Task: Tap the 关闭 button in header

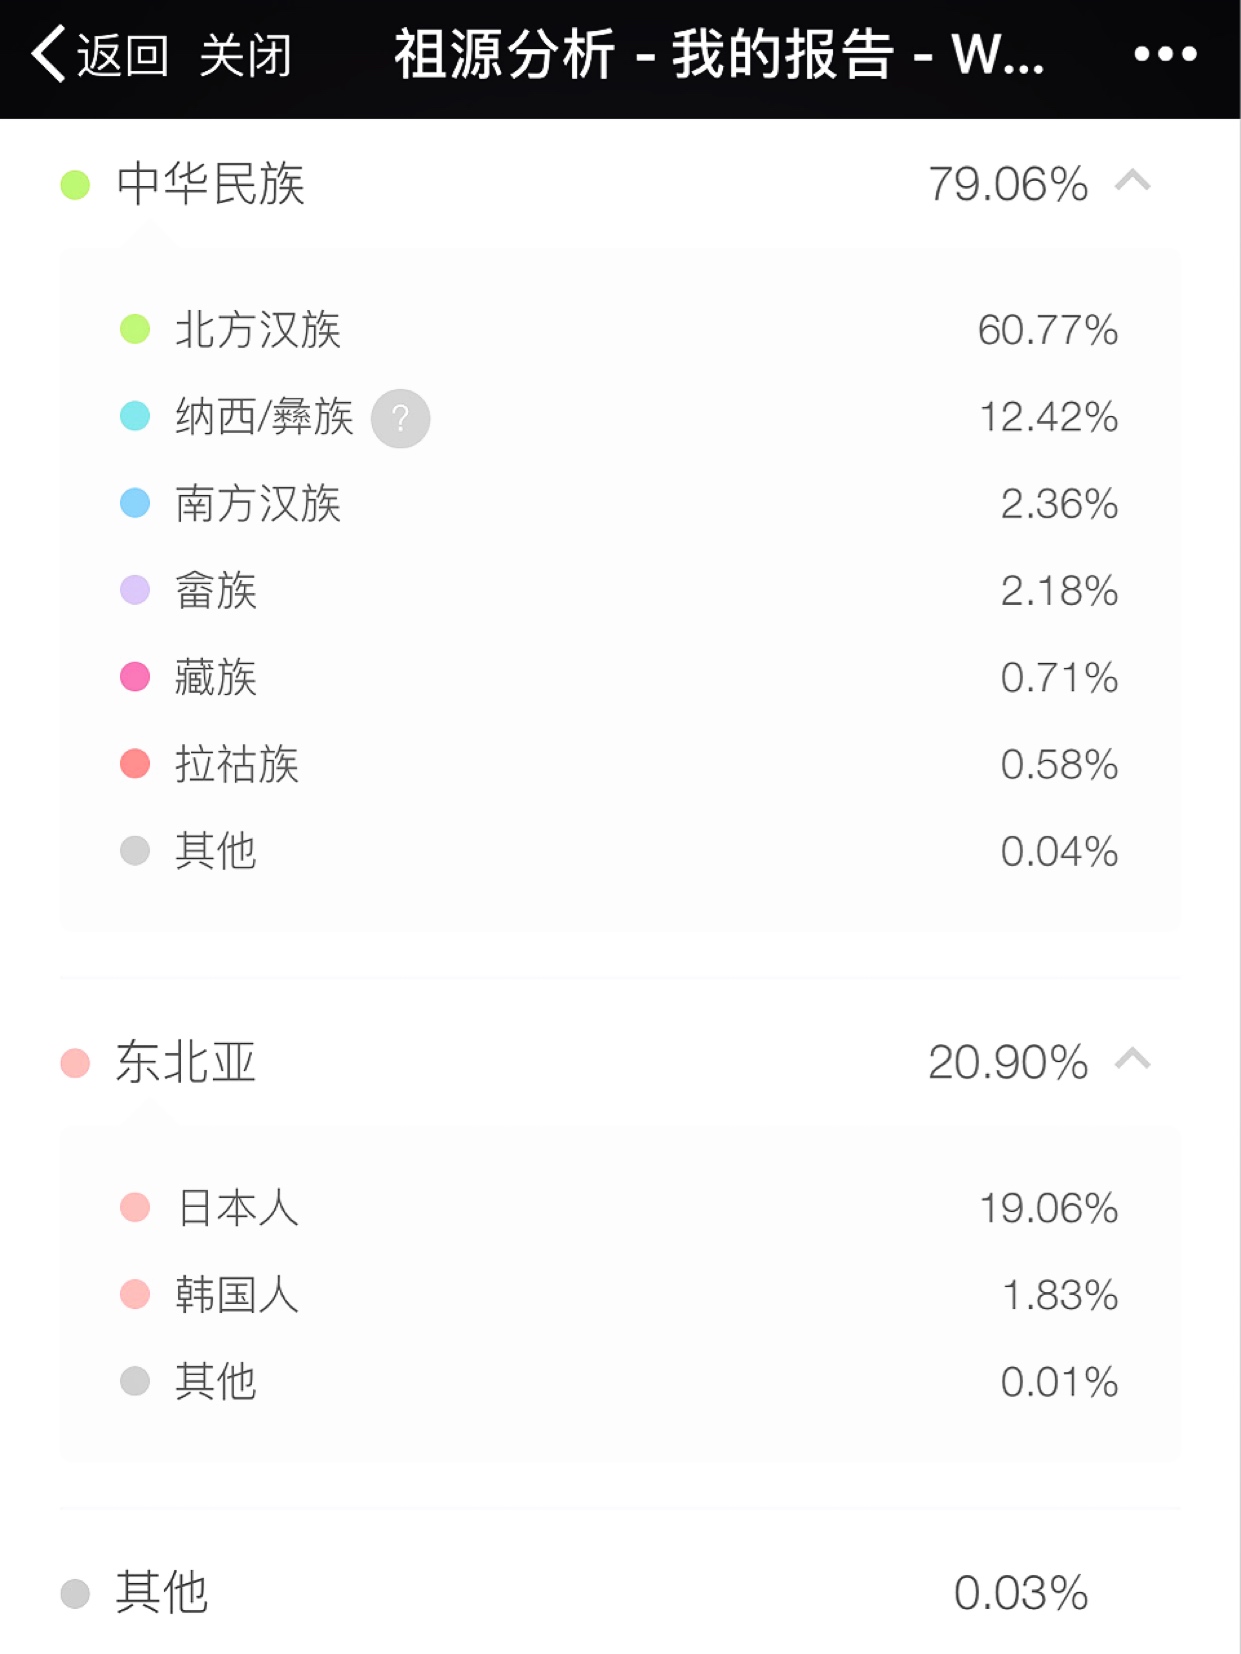Action: pyautogui.click(x=245, y=55)
